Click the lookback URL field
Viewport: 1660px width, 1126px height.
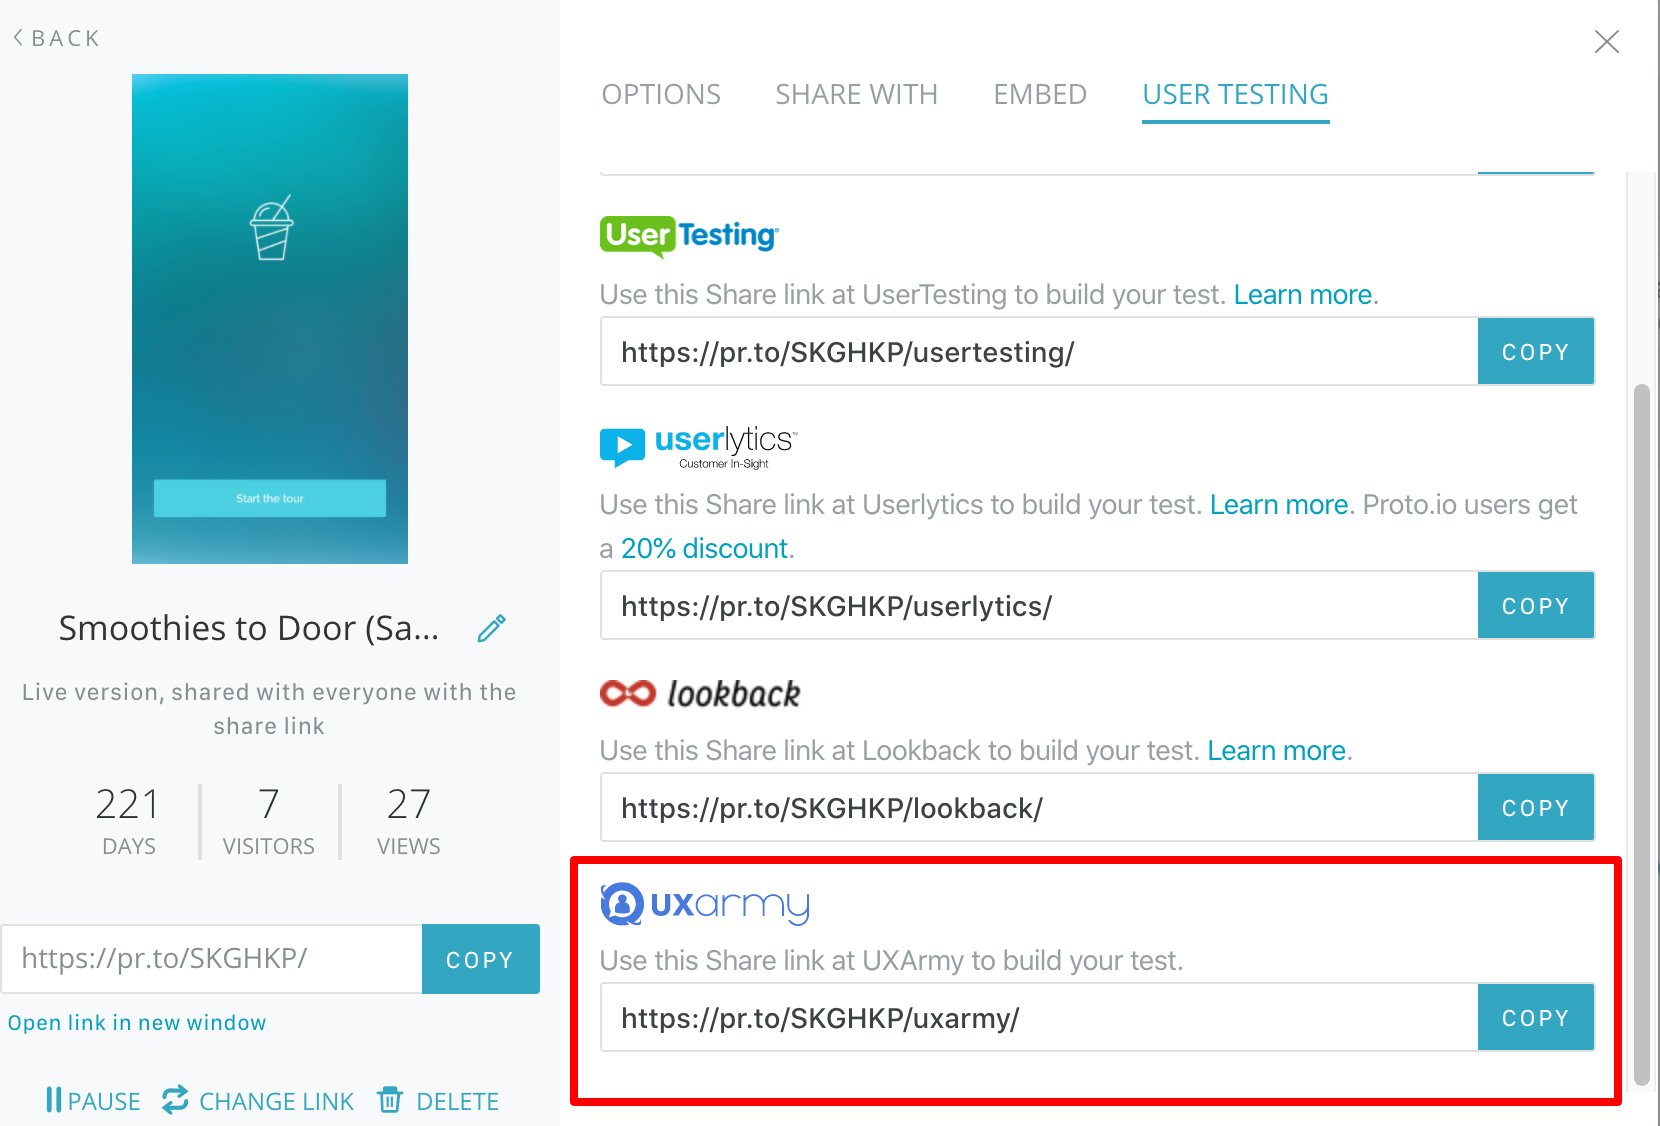tap(1039, 808)
